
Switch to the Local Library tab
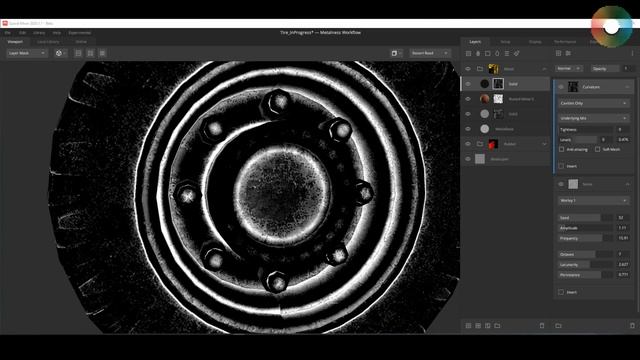point(48,42)
